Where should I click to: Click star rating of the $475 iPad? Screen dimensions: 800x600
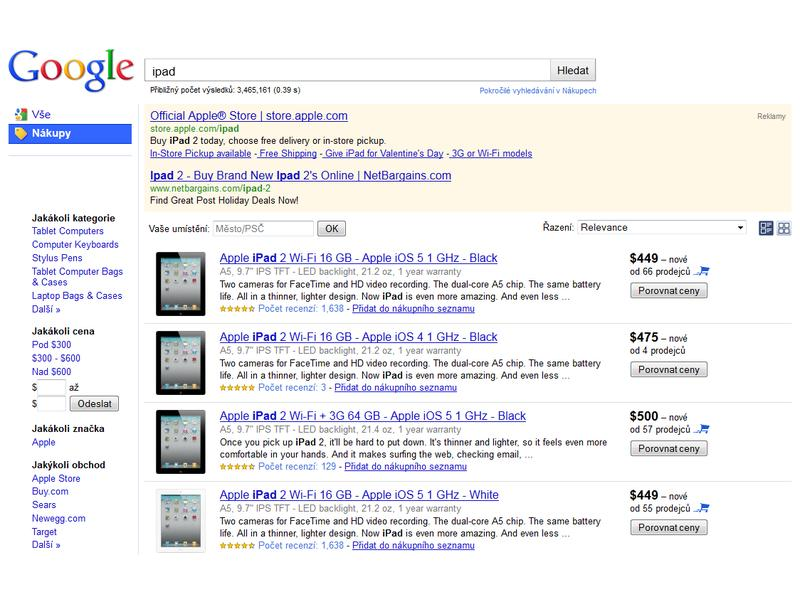(237, 388)
